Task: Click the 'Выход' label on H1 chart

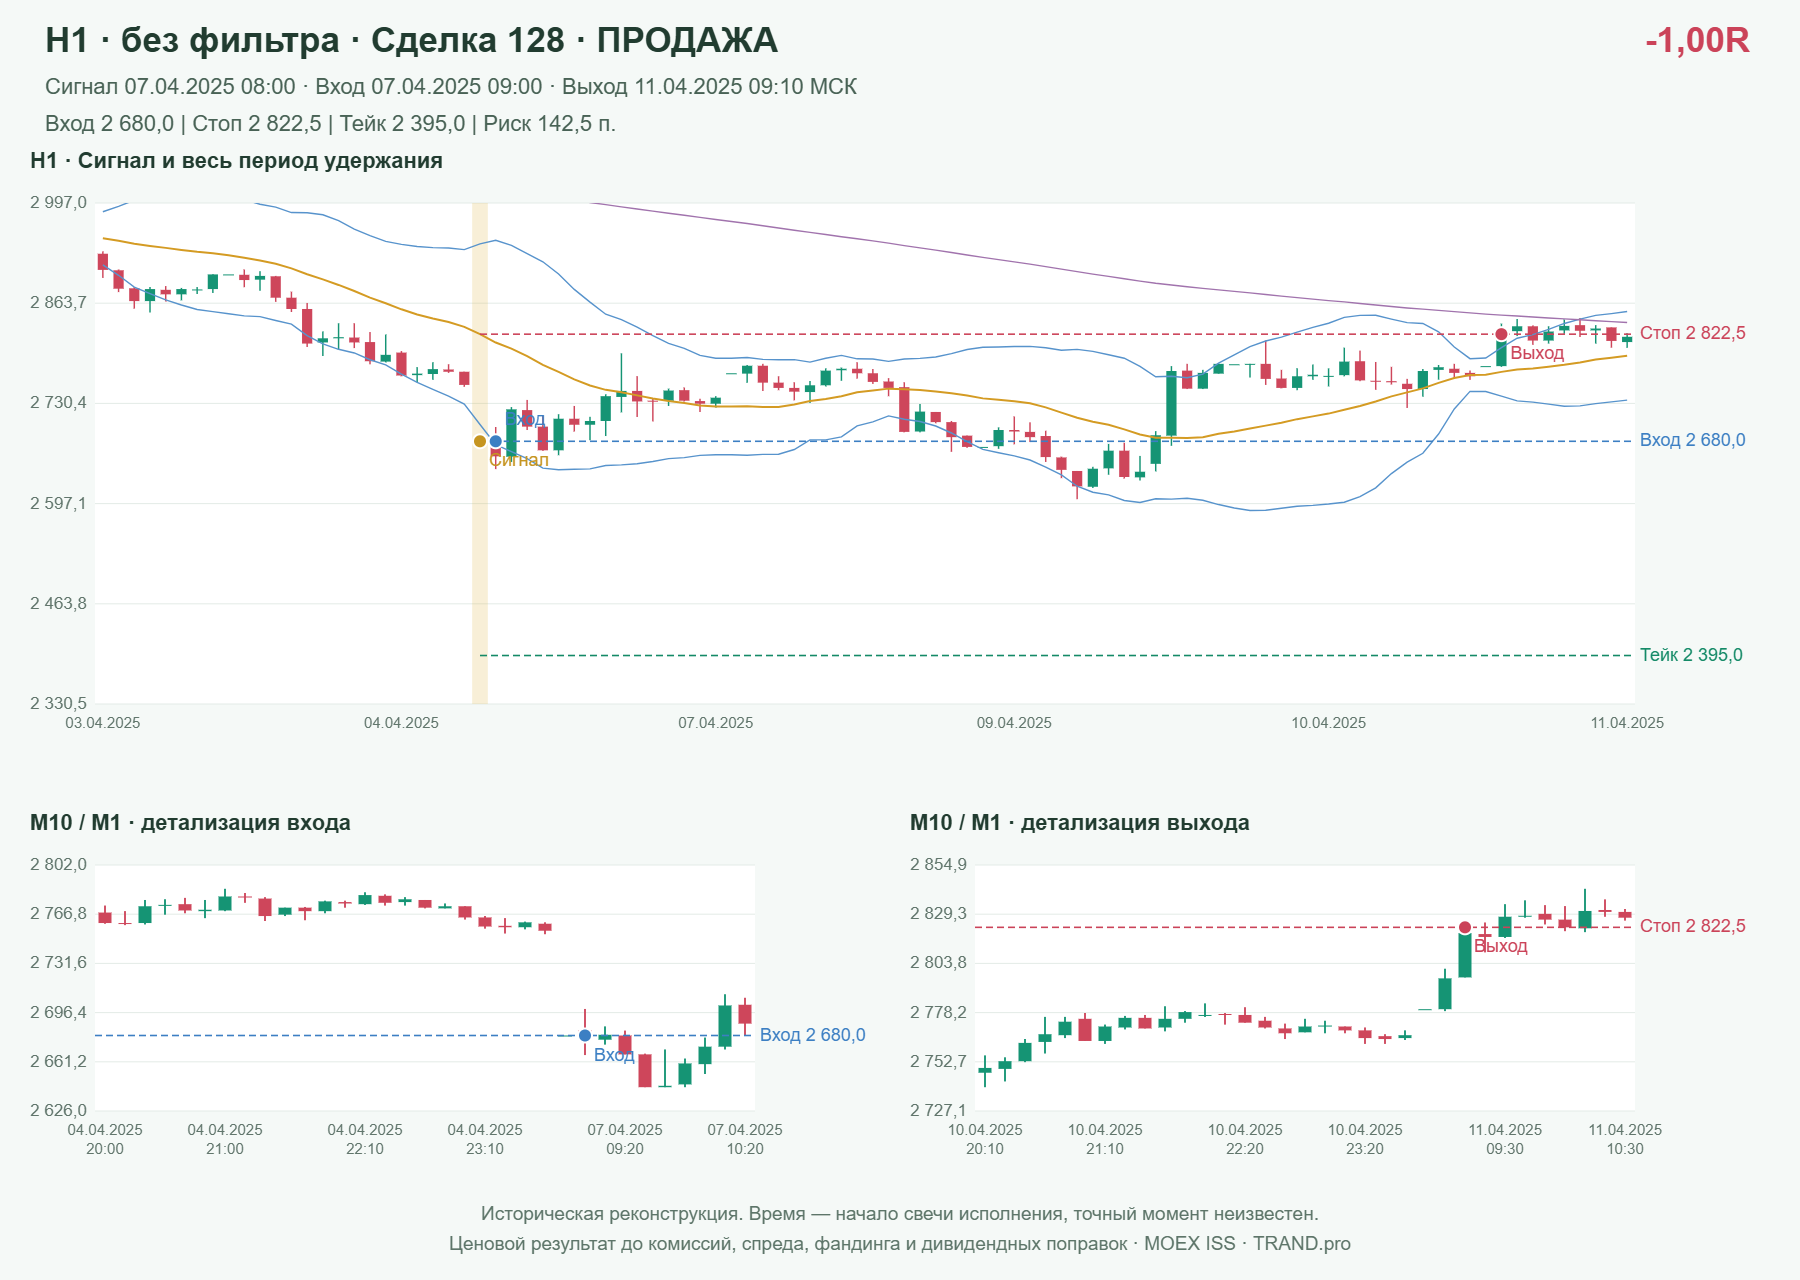Action: [x=1537, y=354]
